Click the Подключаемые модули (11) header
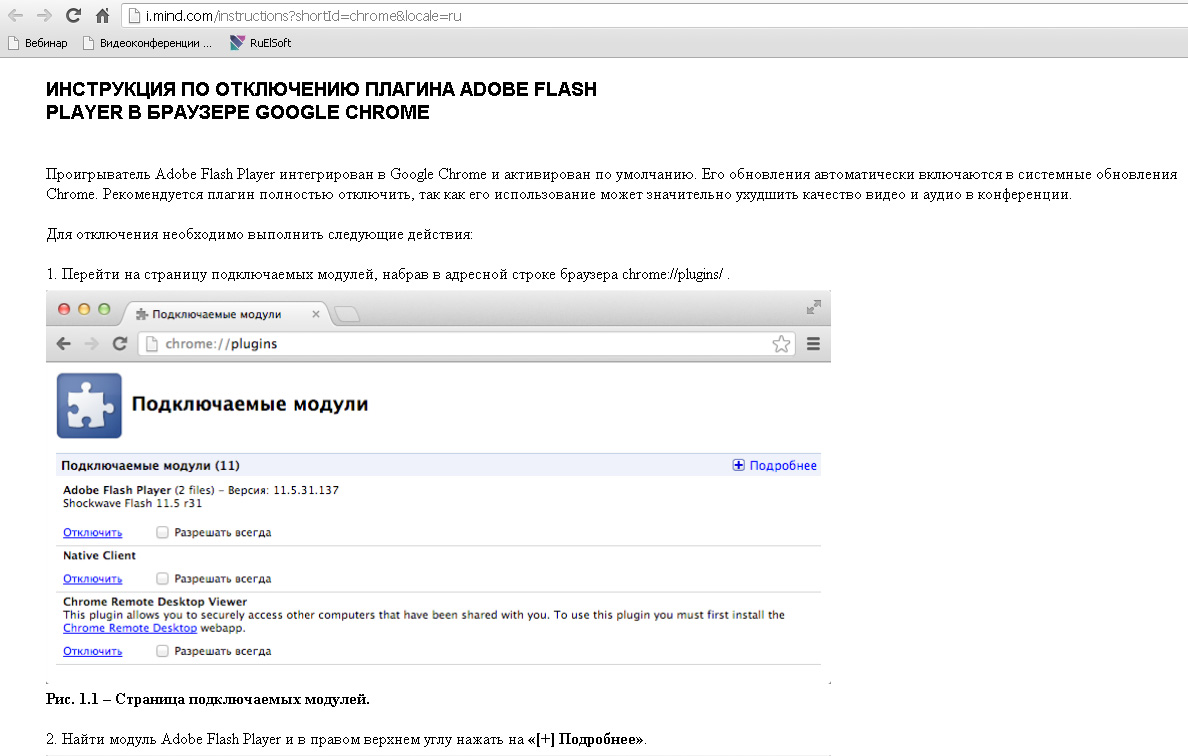Image resolution: width=1188 pixels, height=756 pixels. 150,465
